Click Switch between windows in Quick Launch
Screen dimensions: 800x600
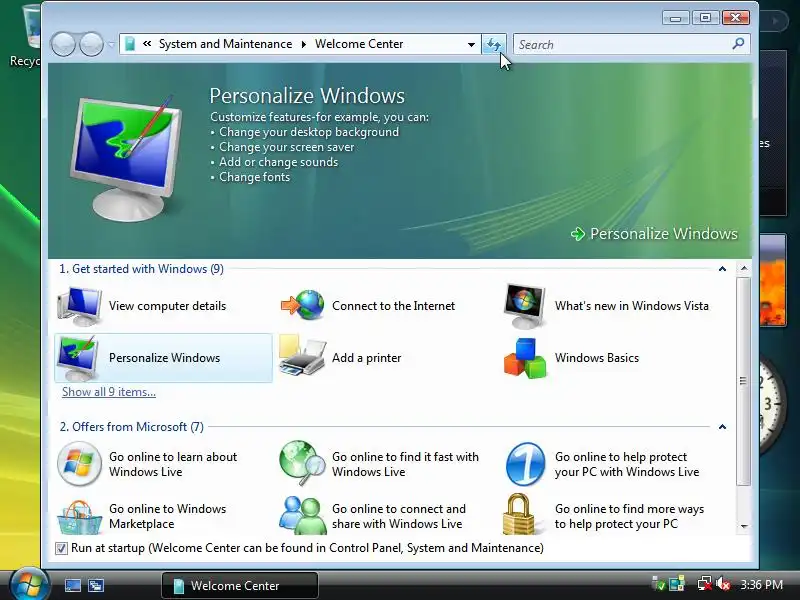pyautogui.click(x=96, y=585)
